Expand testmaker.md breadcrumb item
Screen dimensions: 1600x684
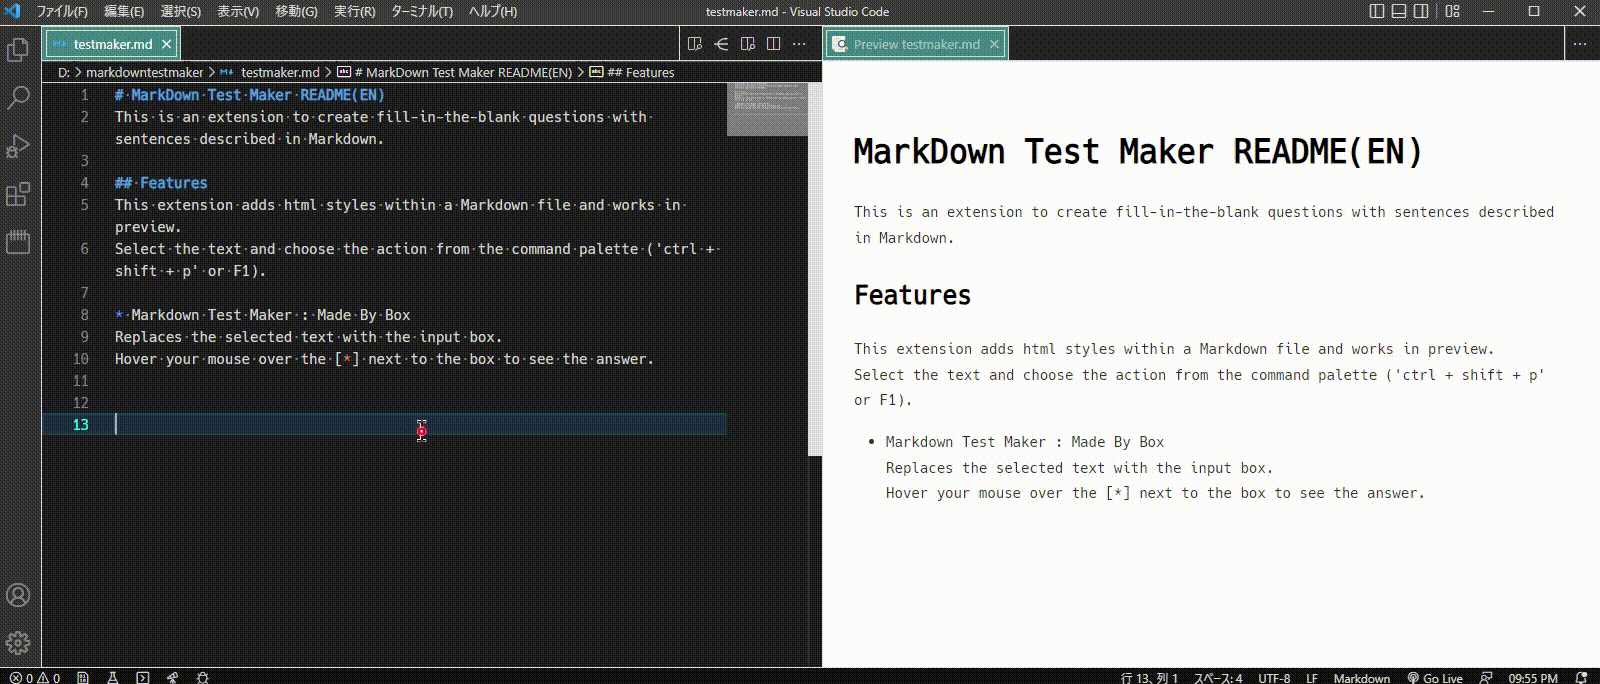[x=270, y=72]
